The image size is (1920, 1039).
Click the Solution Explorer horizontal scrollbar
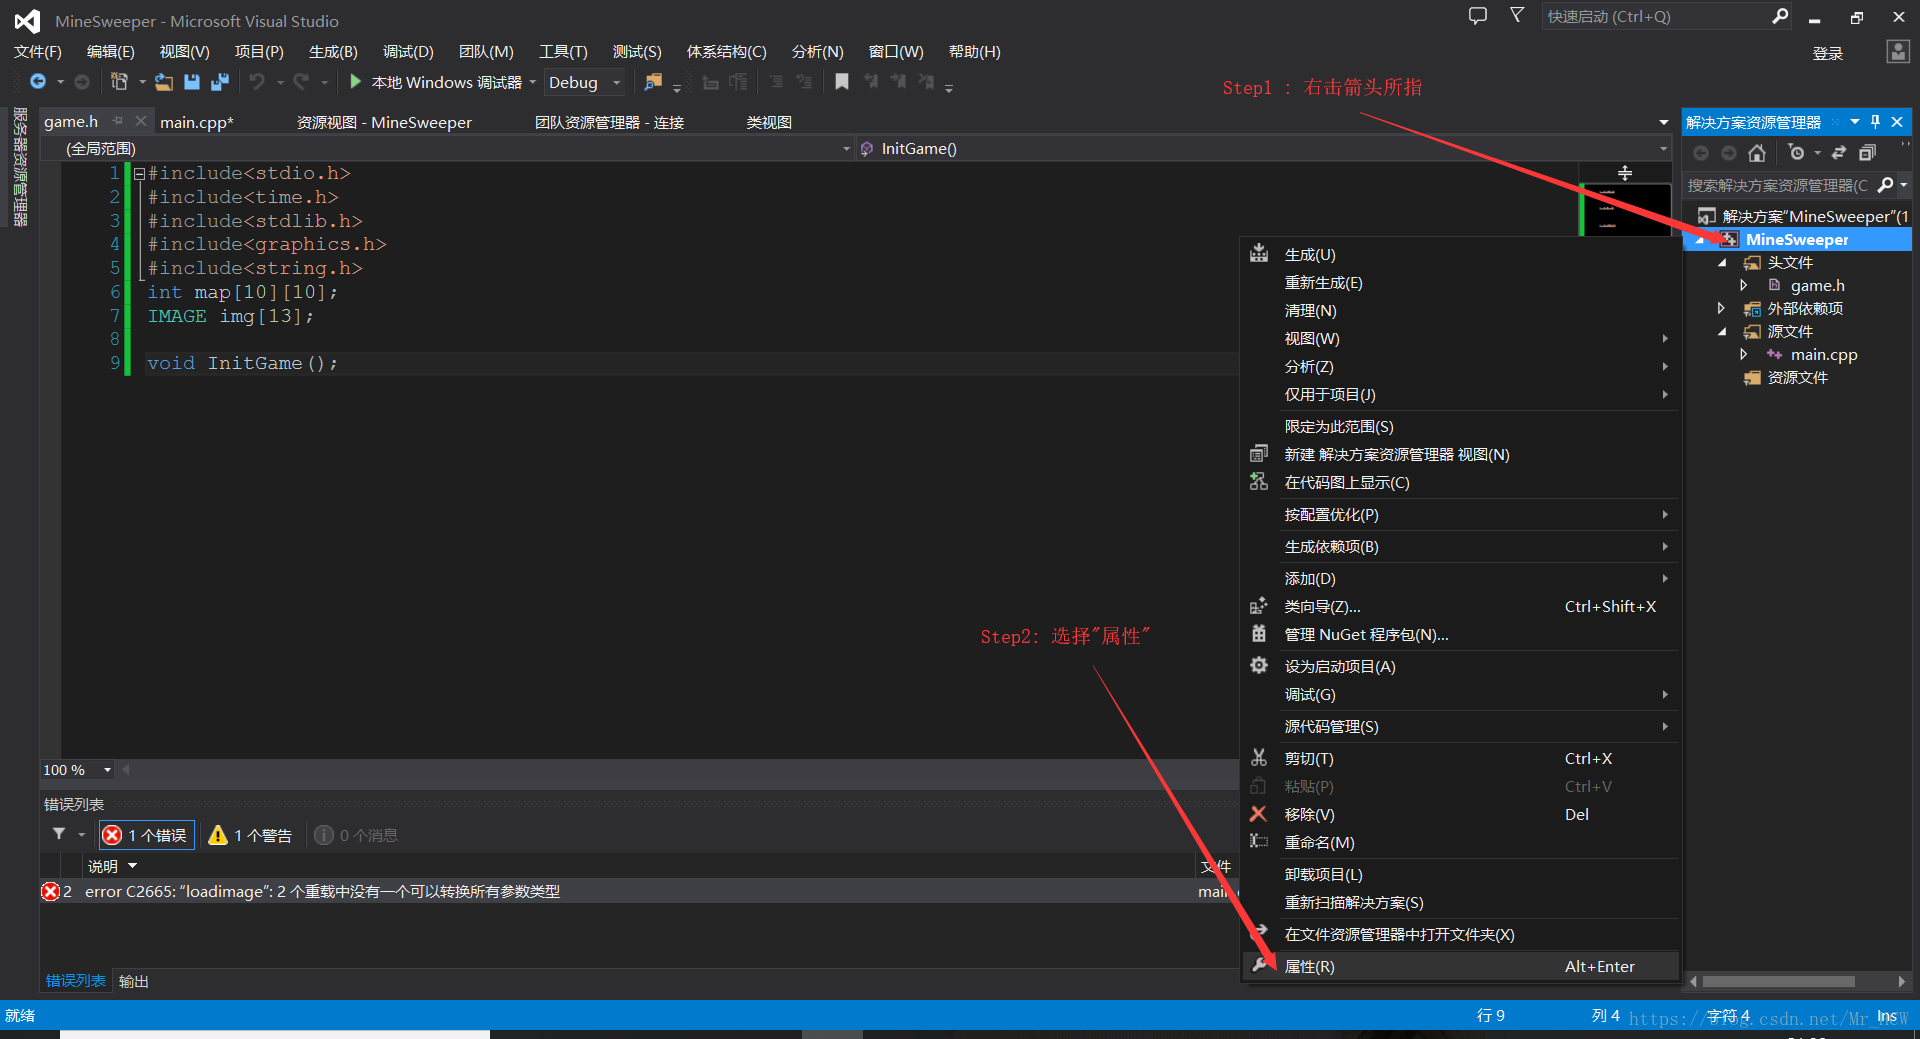1778,981
